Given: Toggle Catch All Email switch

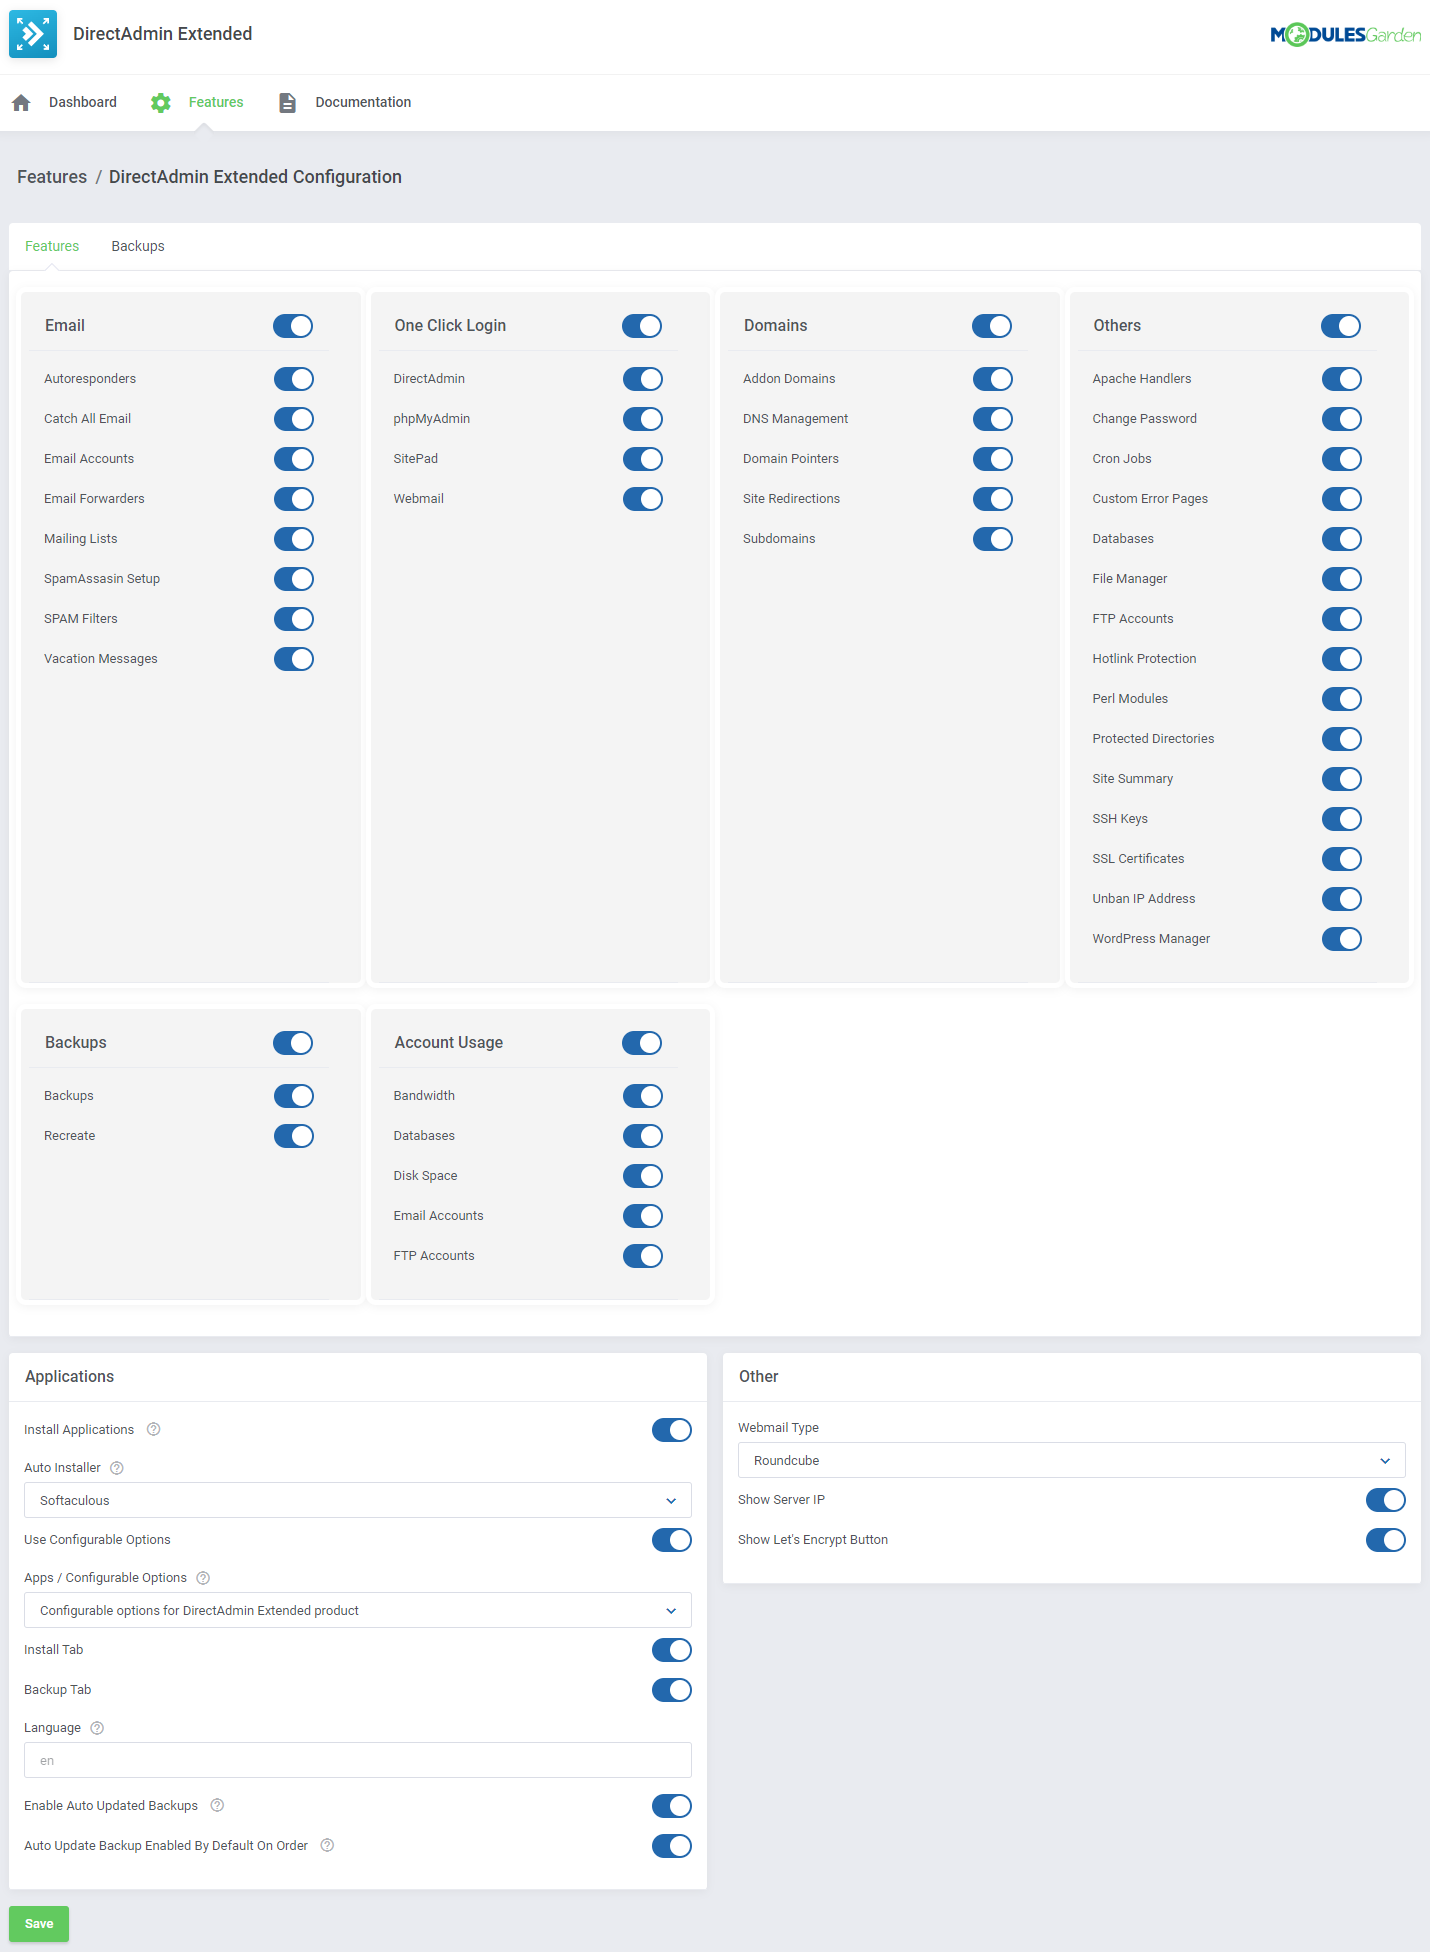Looking at the screenshot, I should (294, 419).
